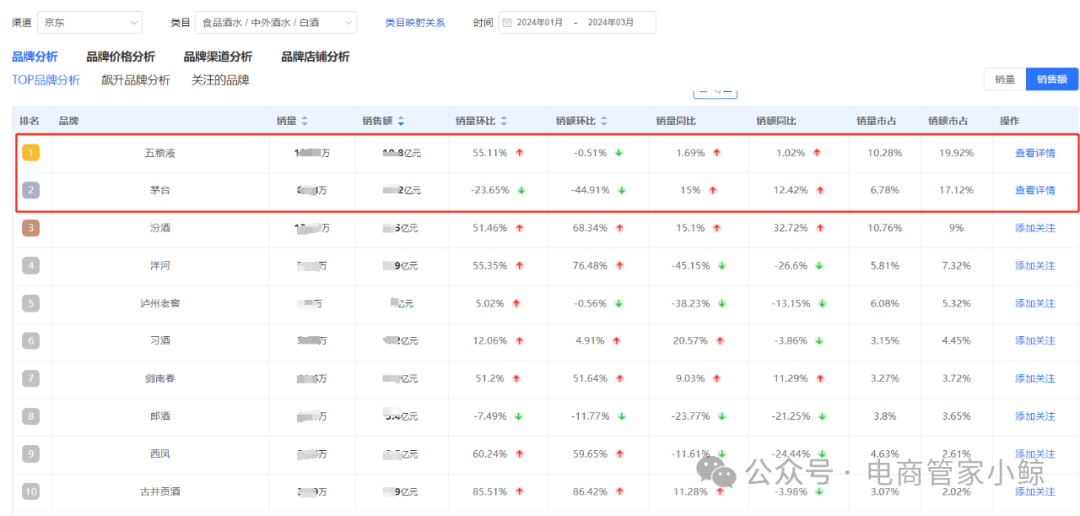The image size is (1080, 516).
Task: Click the rank 5 badge
Action: [x=30, y=303]
